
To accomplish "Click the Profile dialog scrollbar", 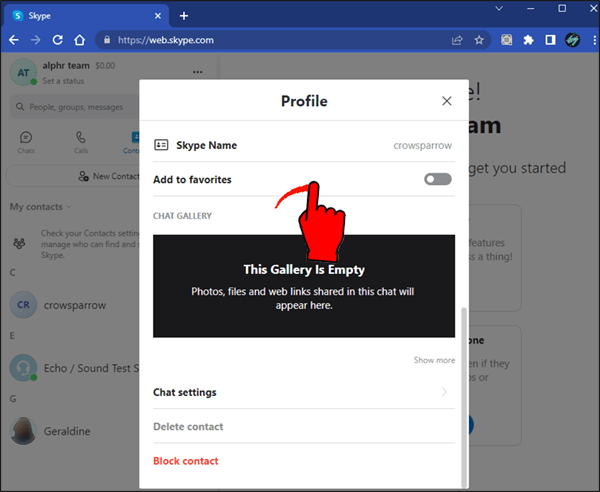I will click(x=464, y=396).
